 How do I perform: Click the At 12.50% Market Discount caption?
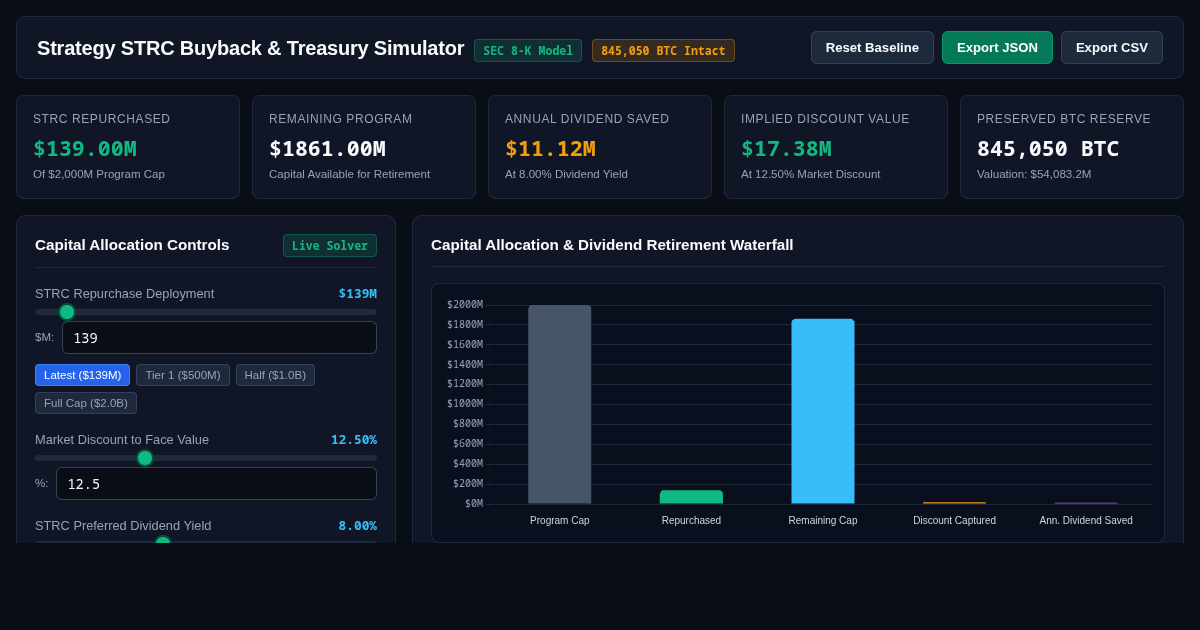[811, 174]
